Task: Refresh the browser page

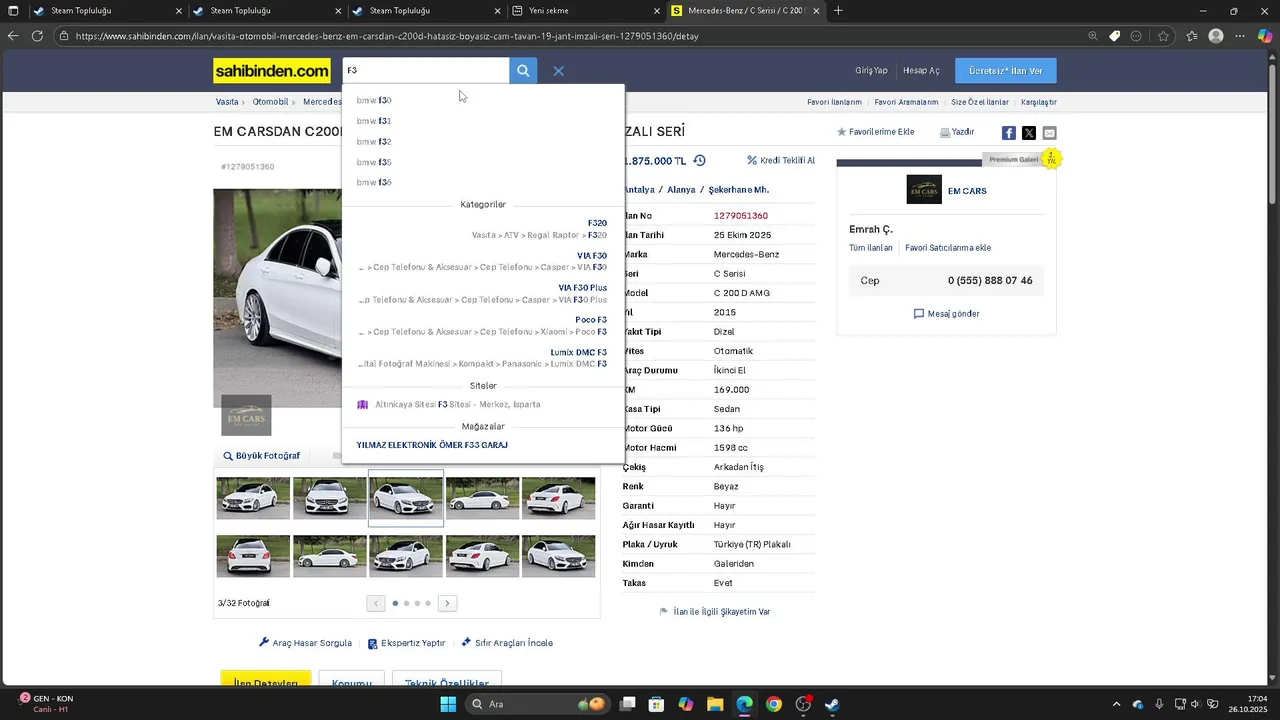Action: [37, 36]
